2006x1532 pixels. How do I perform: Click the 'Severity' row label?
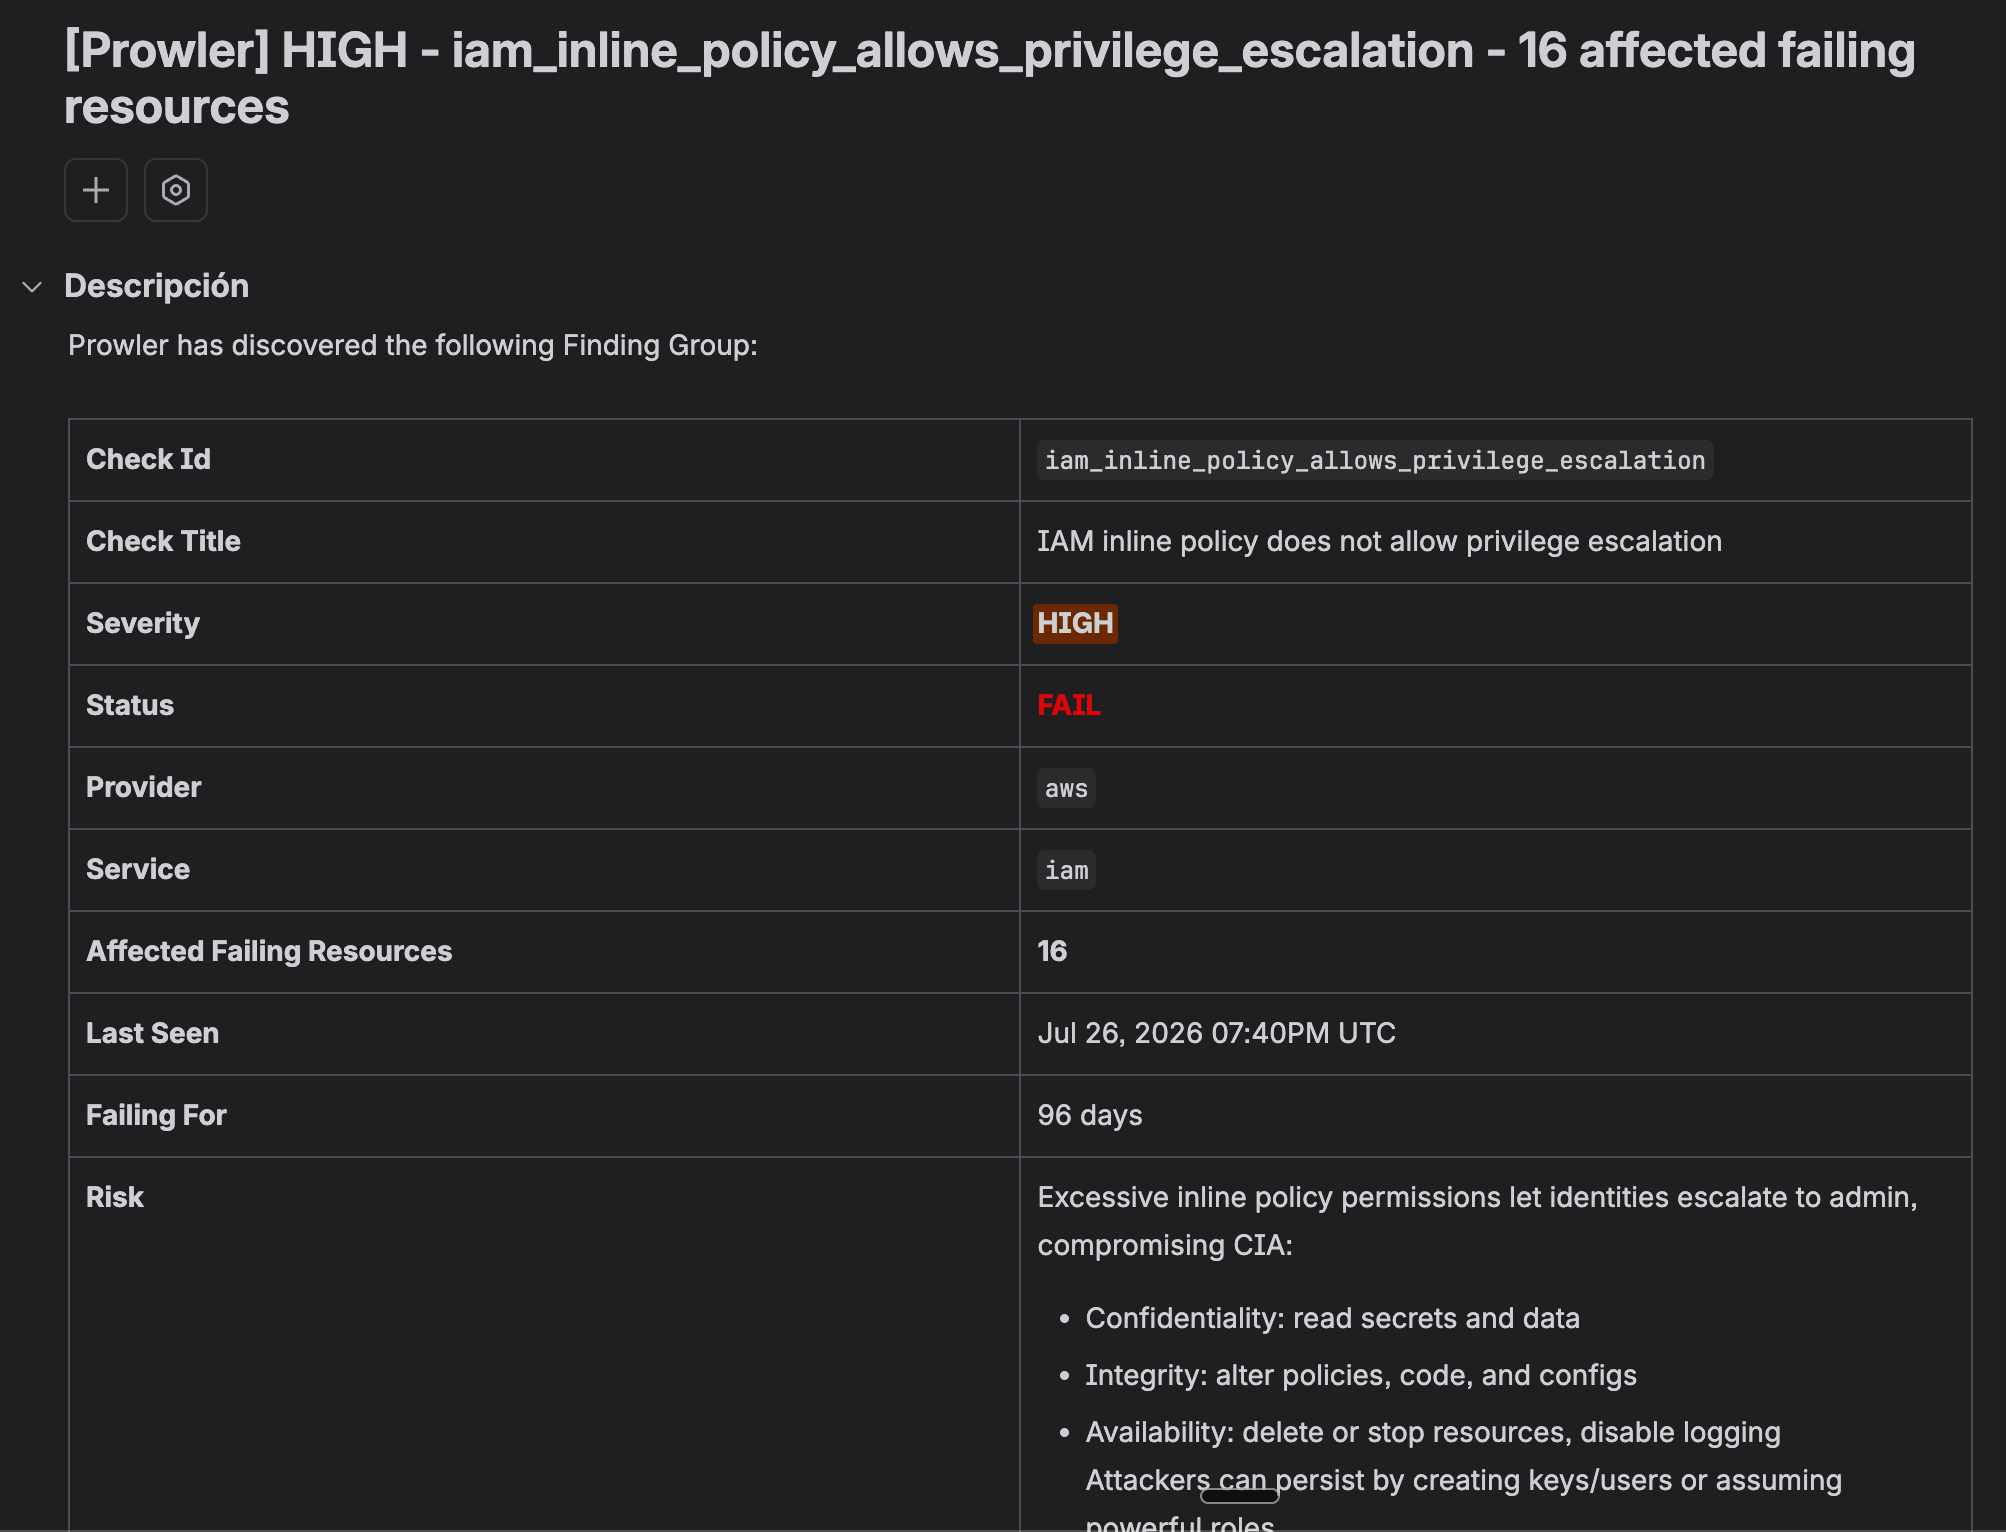[143, 623]
